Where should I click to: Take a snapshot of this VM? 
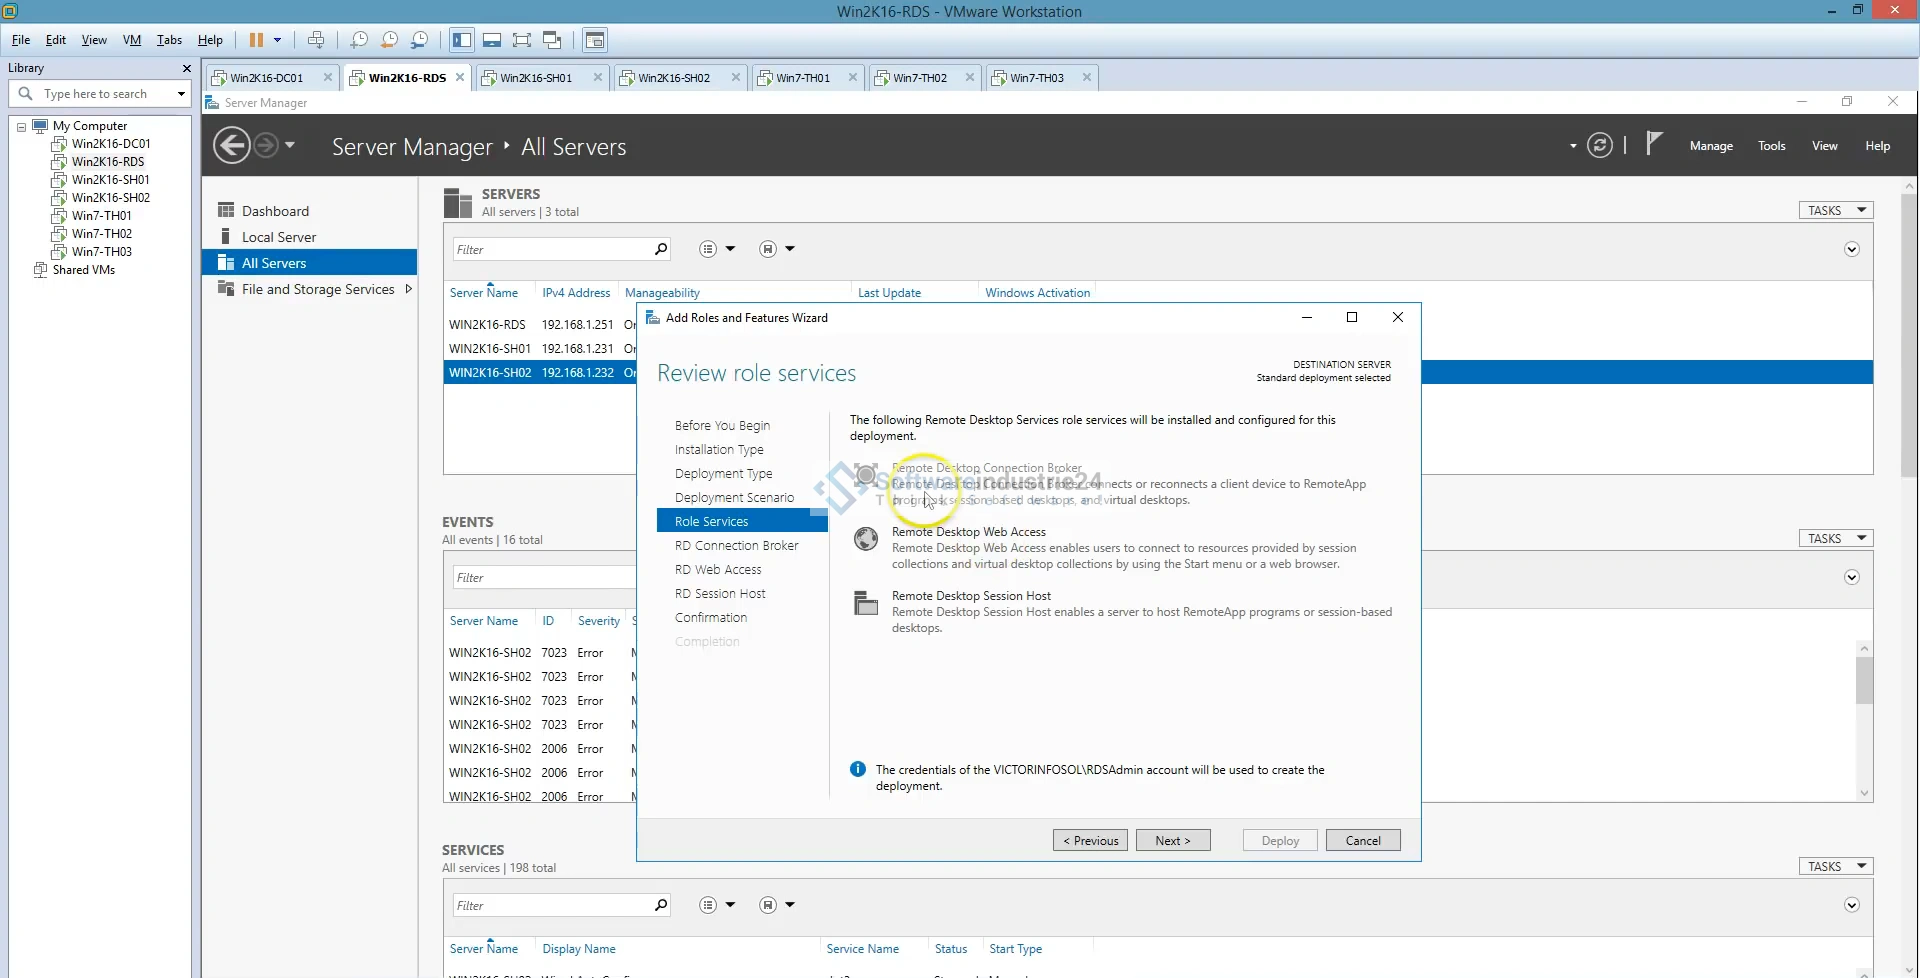pos(359,40)
